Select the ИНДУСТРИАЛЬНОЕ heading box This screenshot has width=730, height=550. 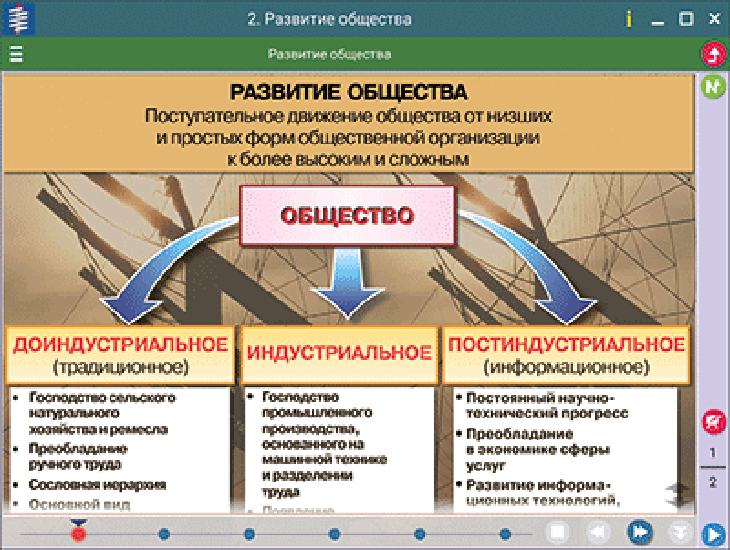(339, 356)
